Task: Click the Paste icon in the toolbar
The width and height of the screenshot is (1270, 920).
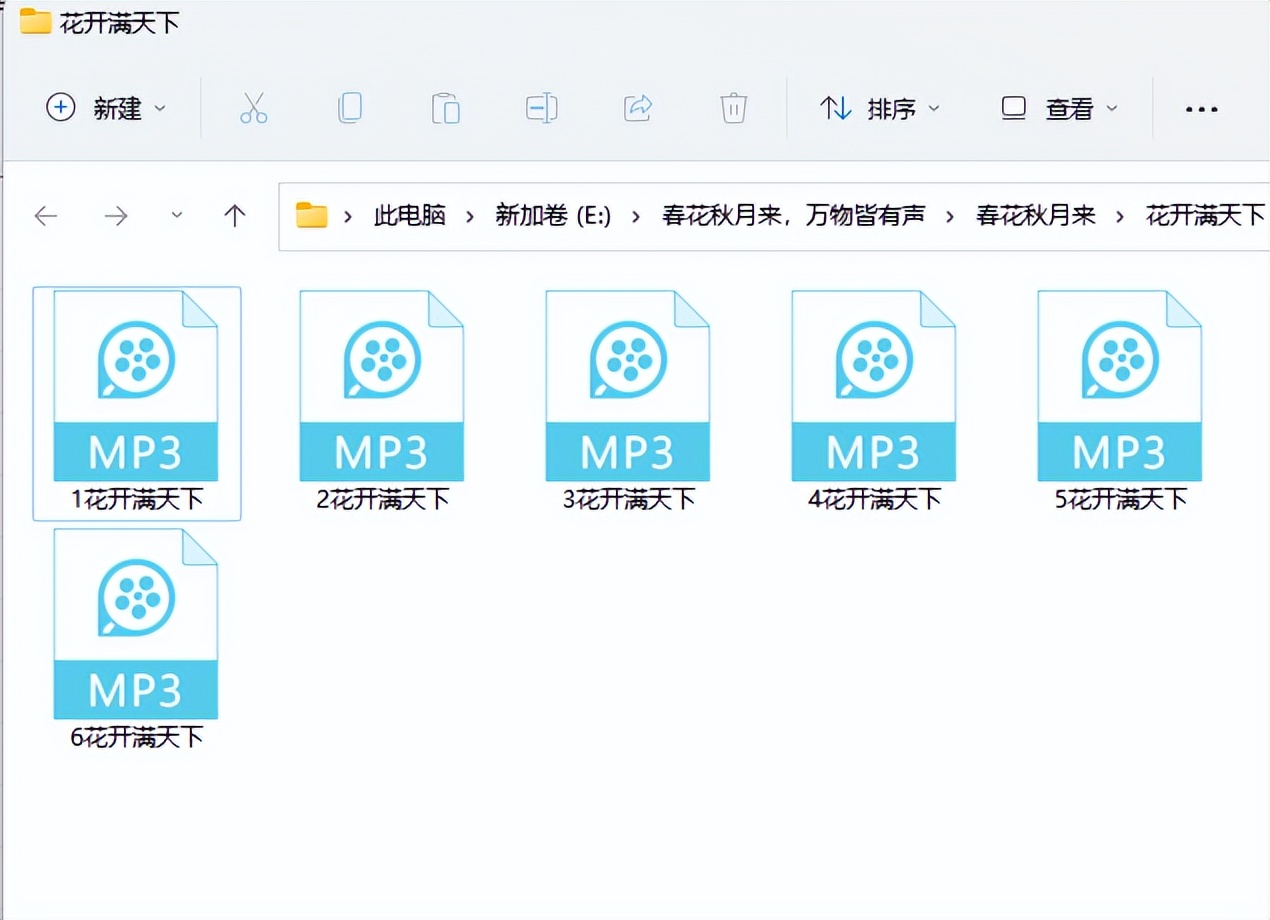Action: [445, 108]
